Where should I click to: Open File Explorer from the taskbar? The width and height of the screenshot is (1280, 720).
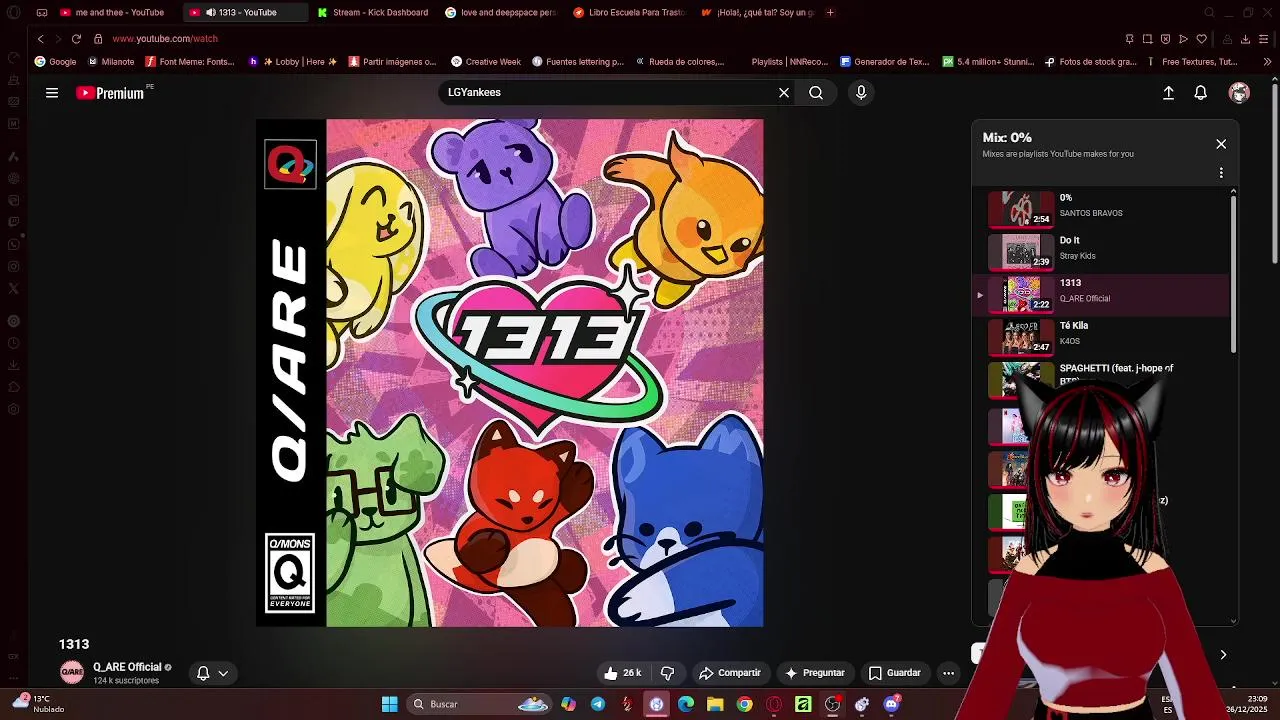[x=715, y=704]
